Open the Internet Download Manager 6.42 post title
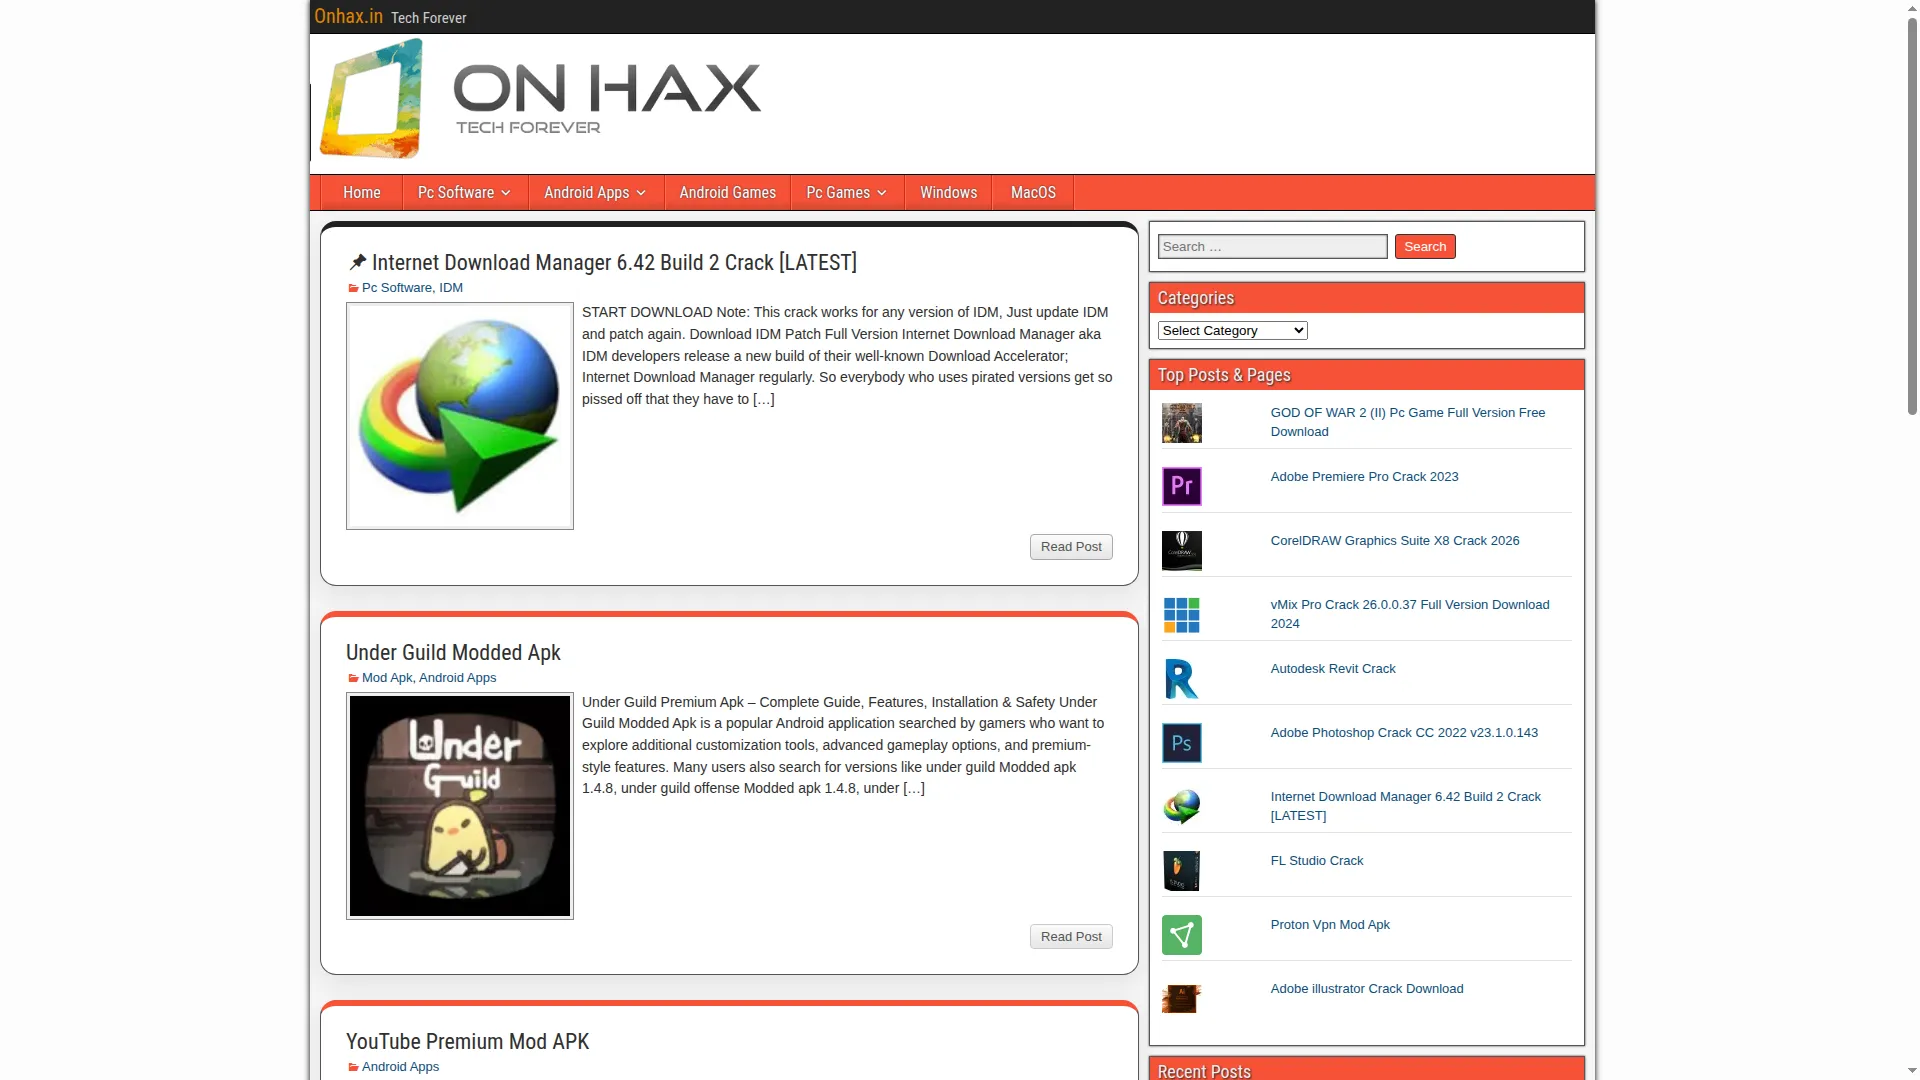The height and width of the screenshot is (1080, 1920). [614, 263]
